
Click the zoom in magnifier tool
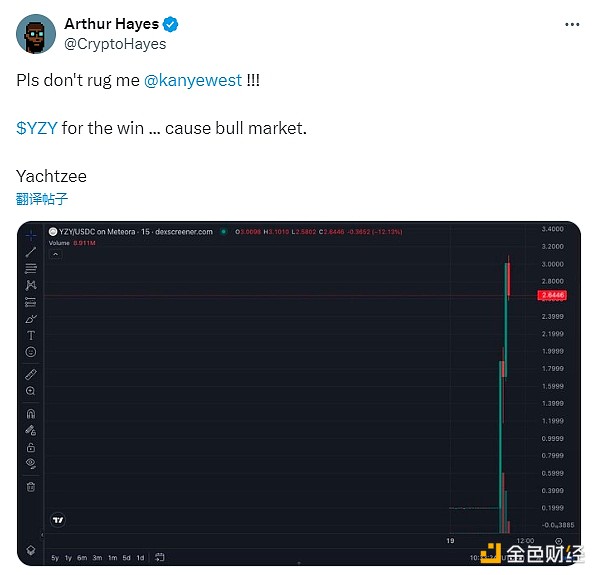click(31, 391)
